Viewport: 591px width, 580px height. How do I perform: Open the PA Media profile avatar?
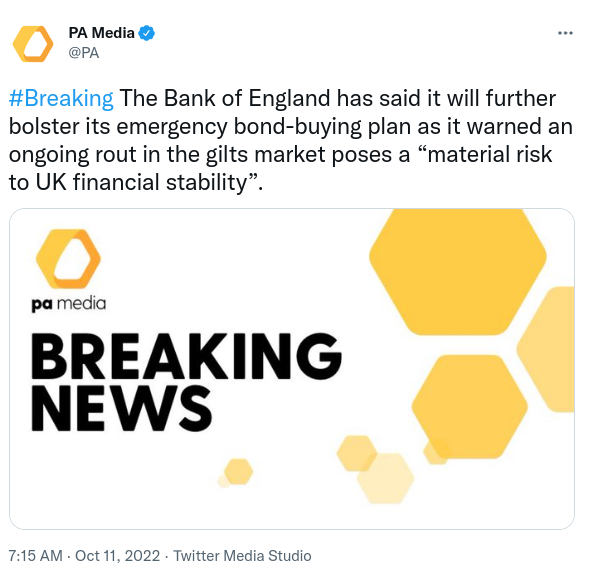33,44
